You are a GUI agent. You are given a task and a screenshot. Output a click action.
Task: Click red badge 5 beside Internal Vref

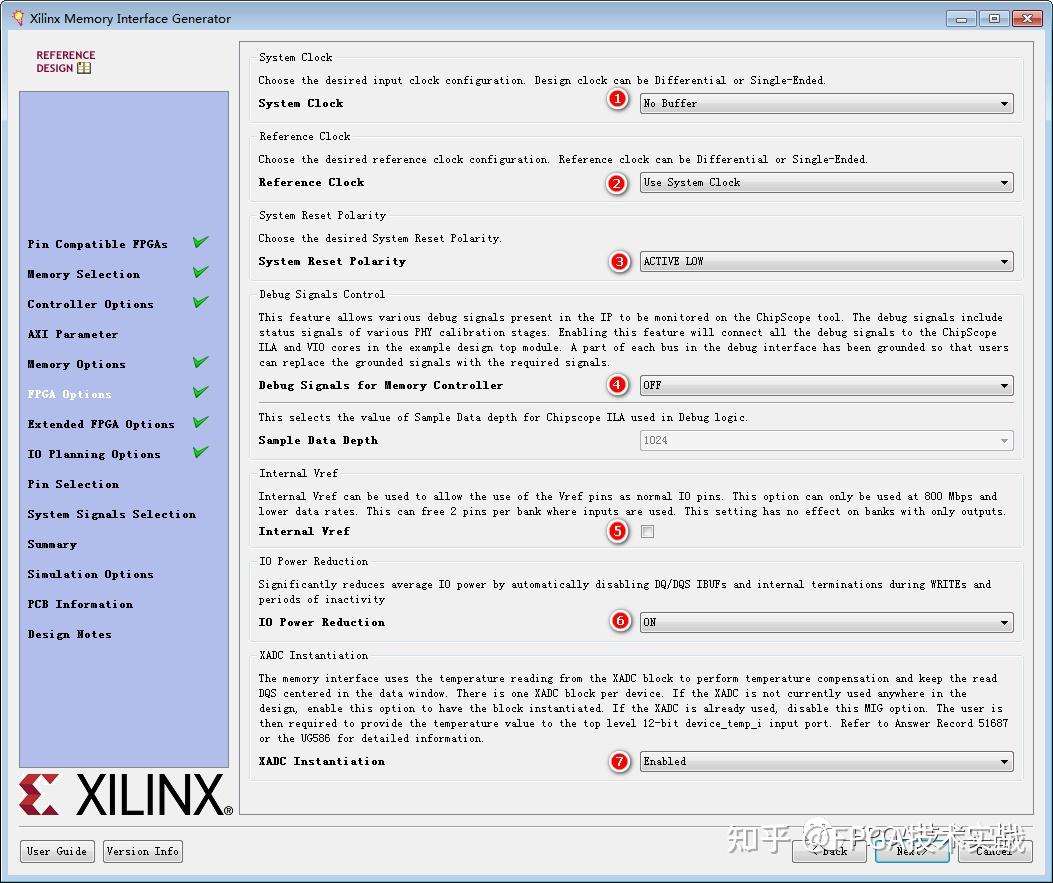click(x=617, y=531)
